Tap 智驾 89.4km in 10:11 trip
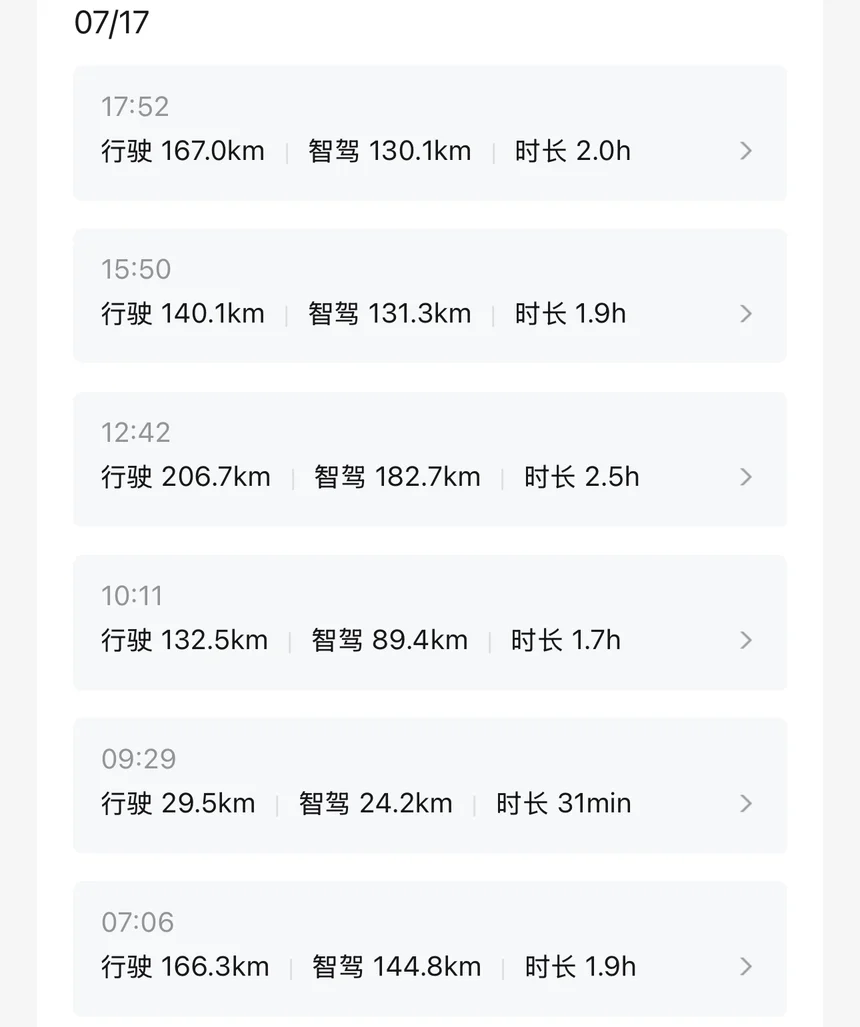 pos(390,640)
